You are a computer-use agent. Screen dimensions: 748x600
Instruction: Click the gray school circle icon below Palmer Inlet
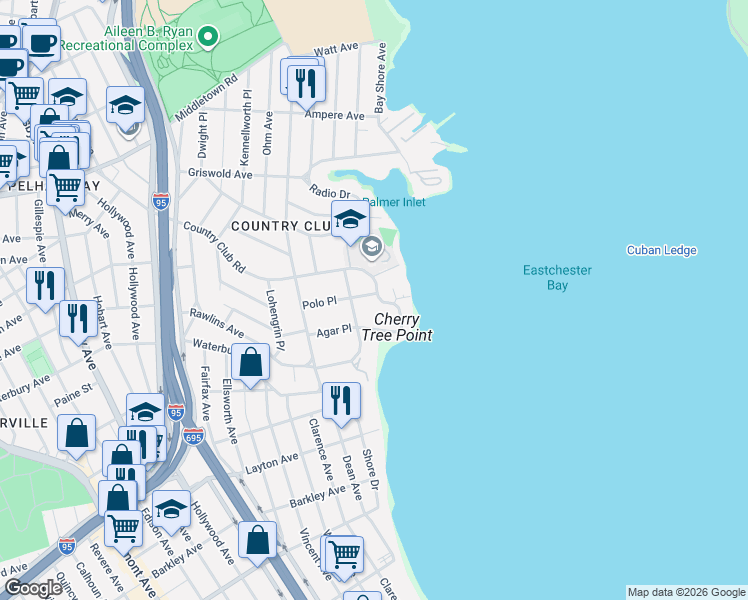[372, 247]
